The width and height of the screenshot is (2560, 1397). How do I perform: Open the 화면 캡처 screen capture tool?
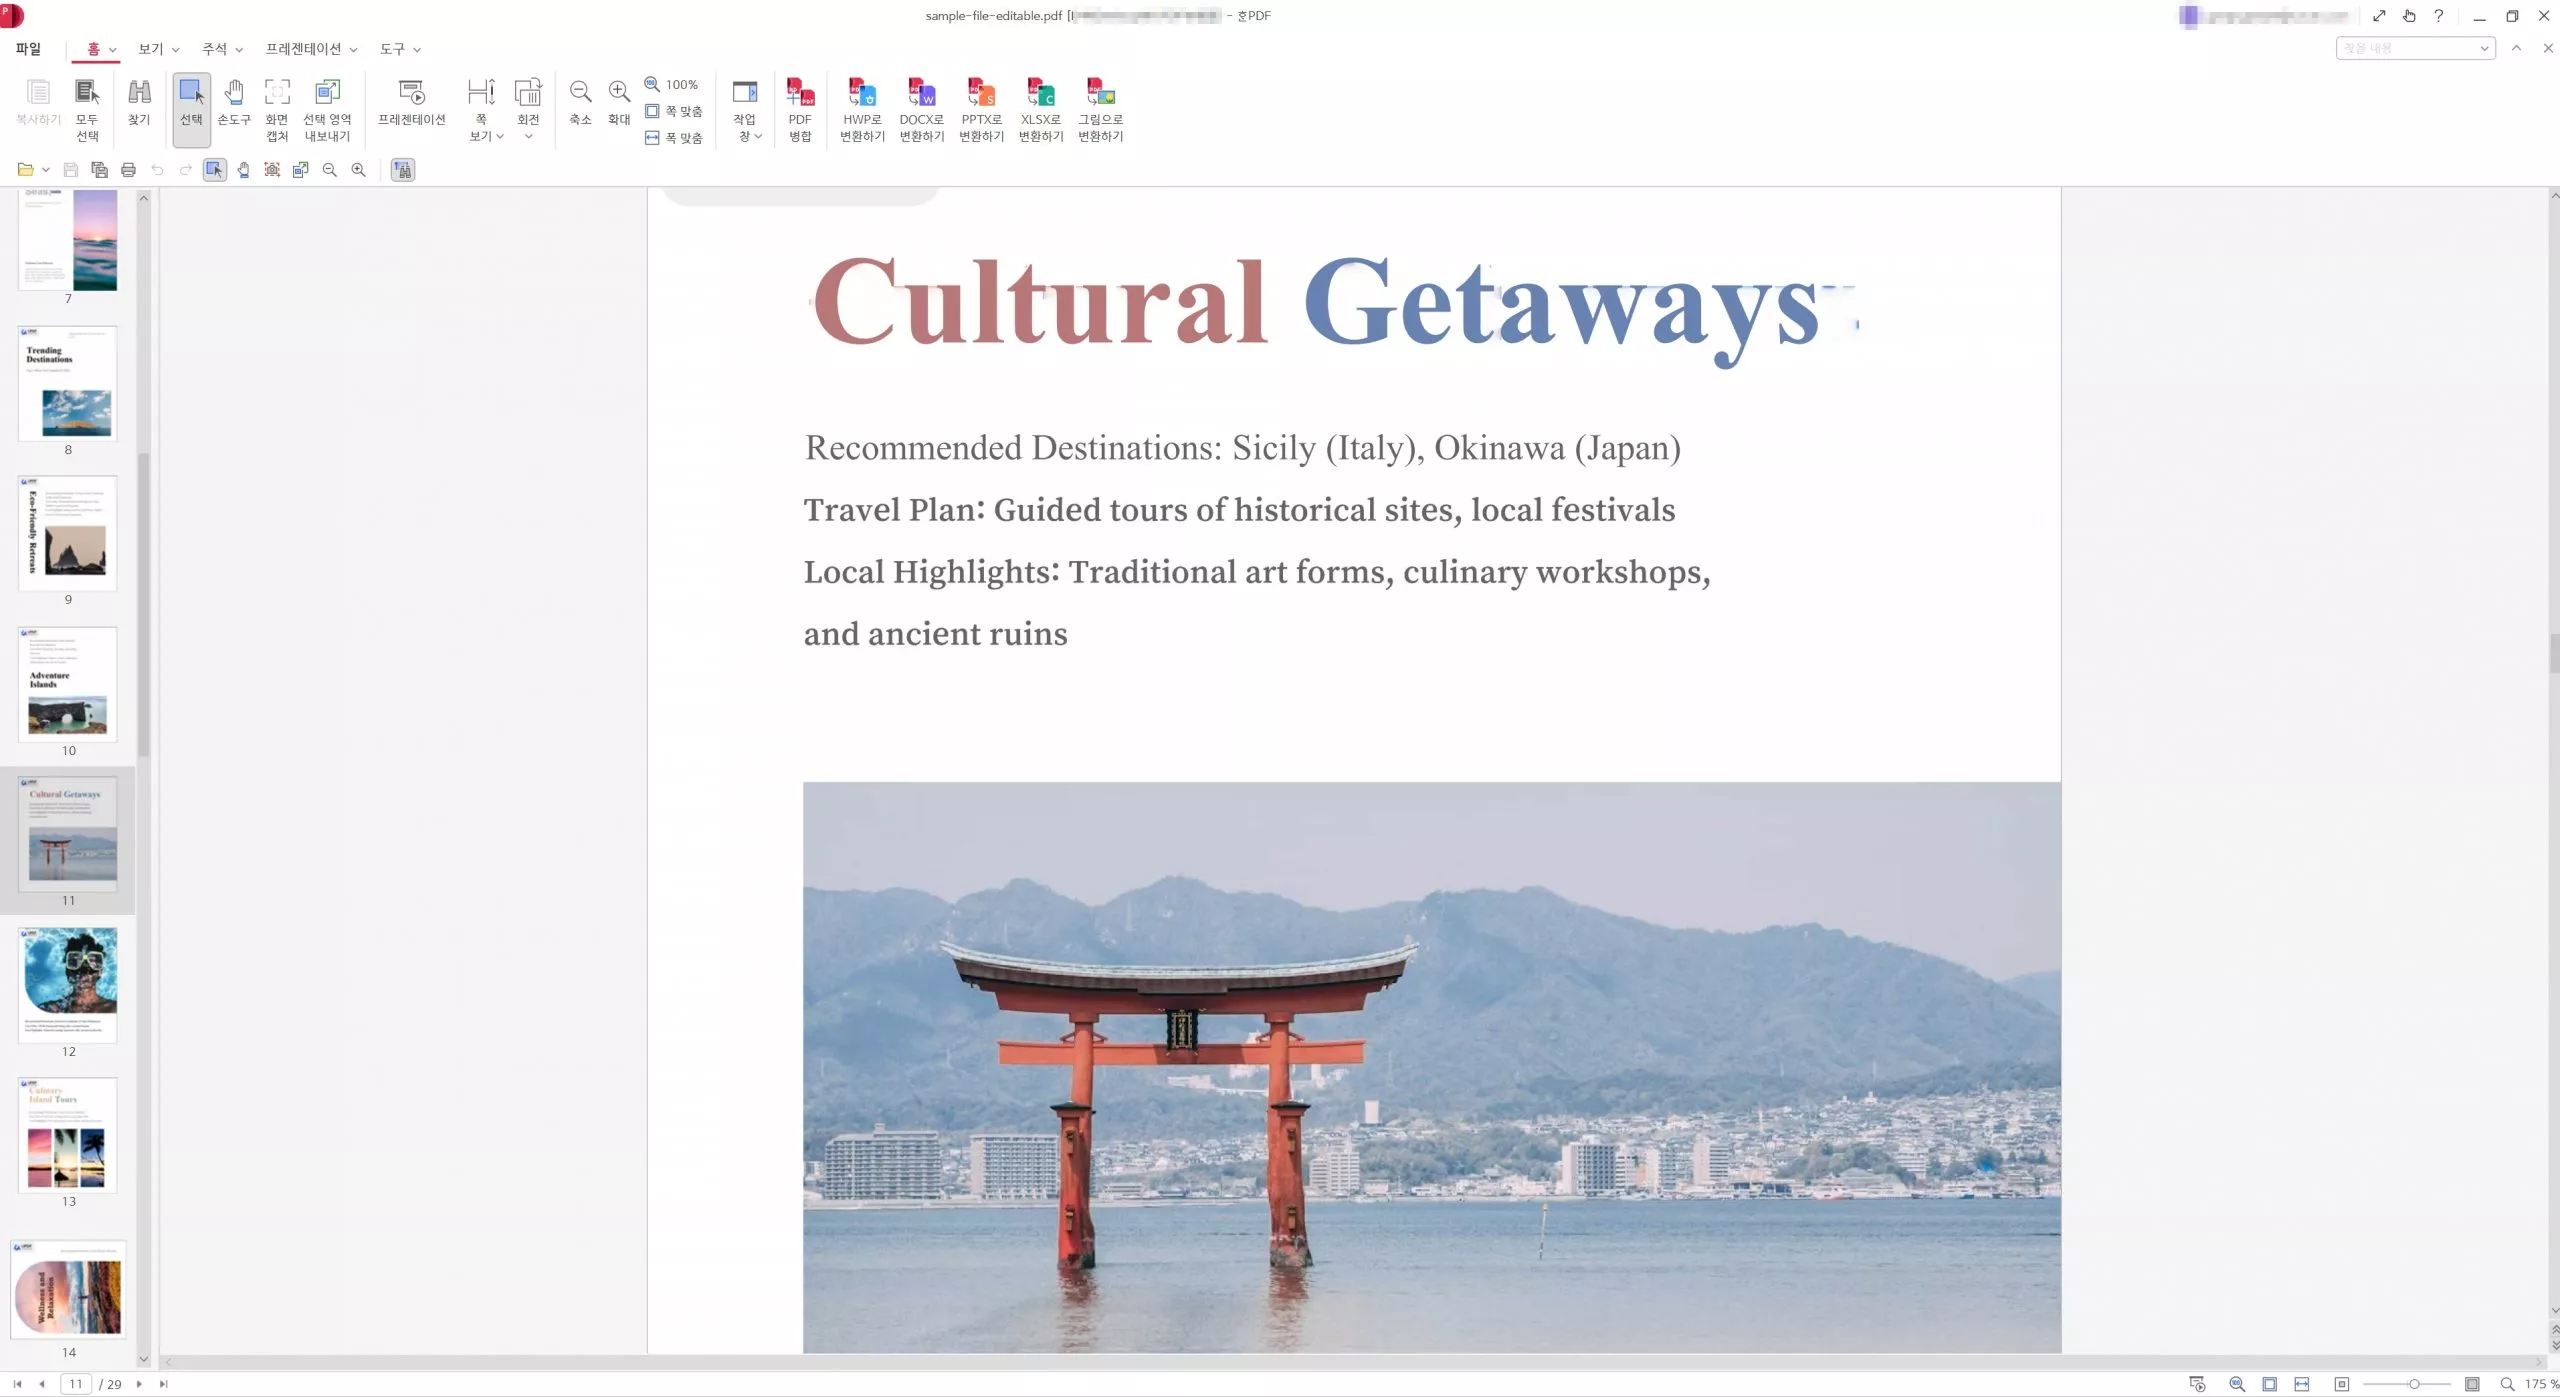(277, 105)
